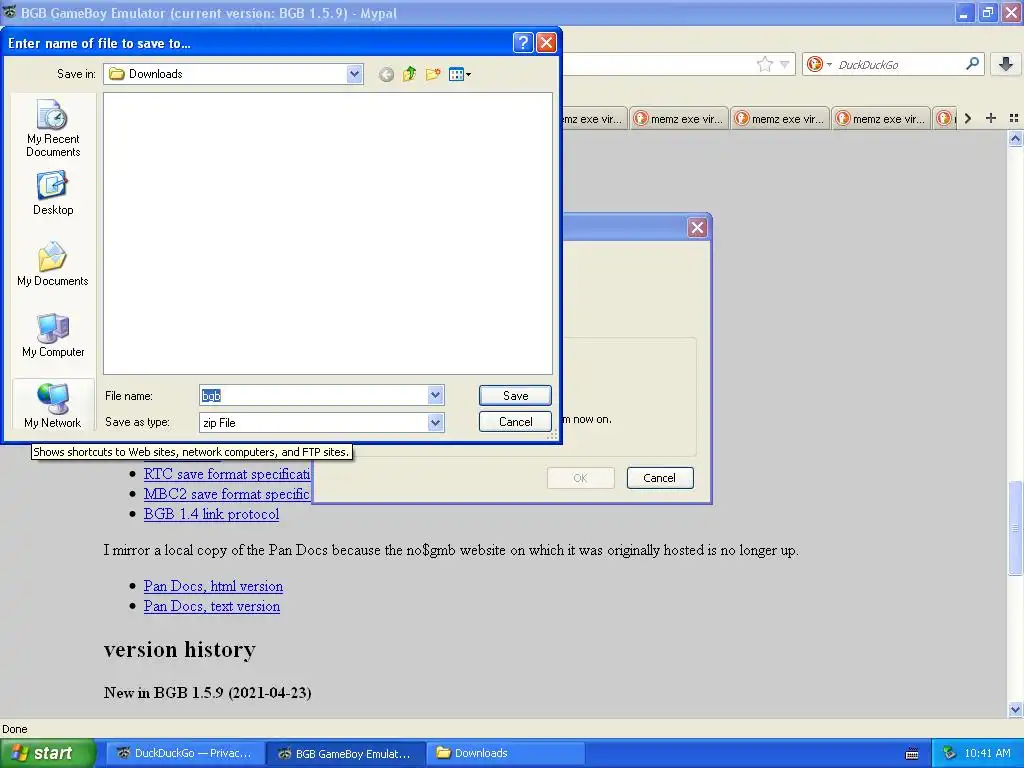
Task: Switch to third memz exe vir tab
Action: pyautogui.click(x=780, y=119)
